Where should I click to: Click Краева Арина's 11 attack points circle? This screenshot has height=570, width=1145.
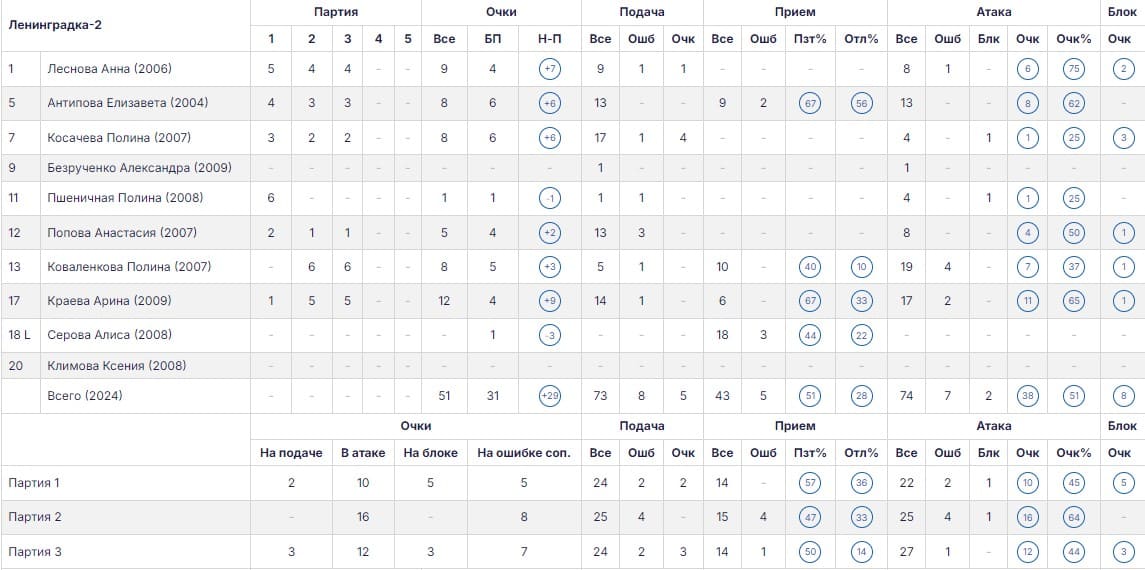click(x=1027, y=301)
